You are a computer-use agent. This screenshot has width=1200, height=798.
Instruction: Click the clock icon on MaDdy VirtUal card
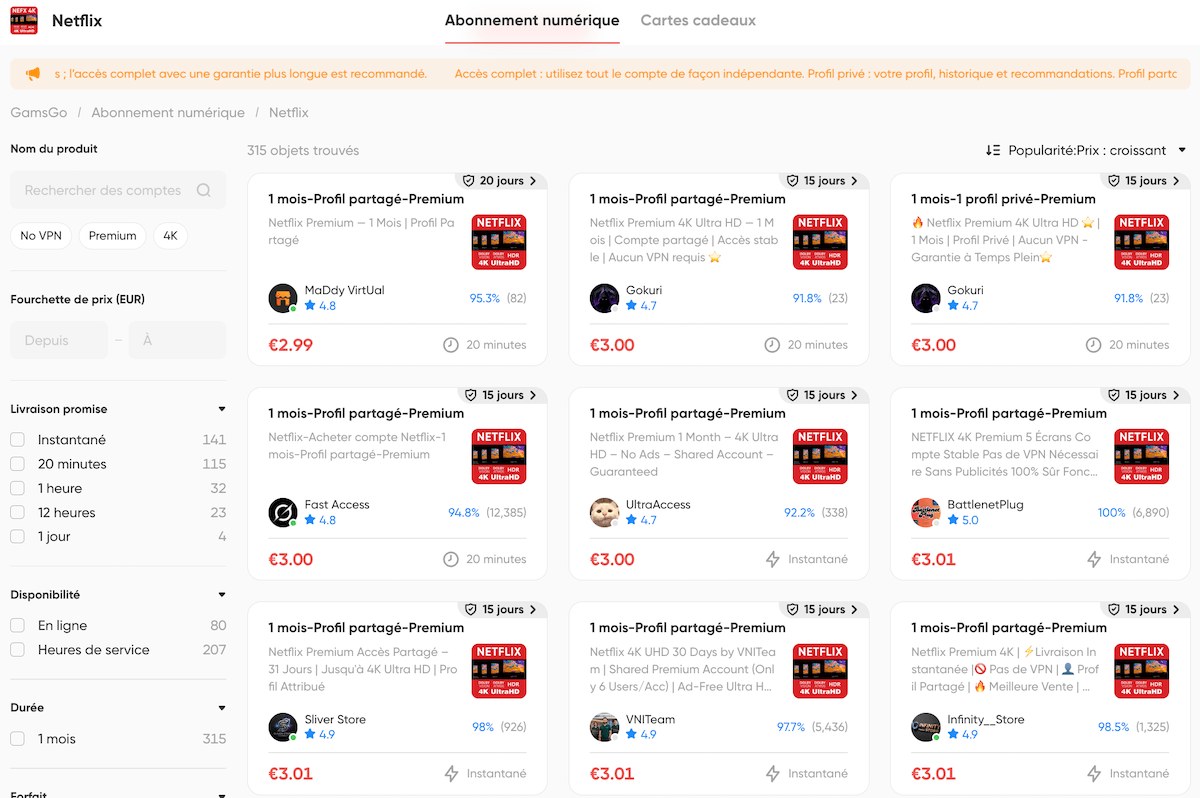click(x=451, y=345)
